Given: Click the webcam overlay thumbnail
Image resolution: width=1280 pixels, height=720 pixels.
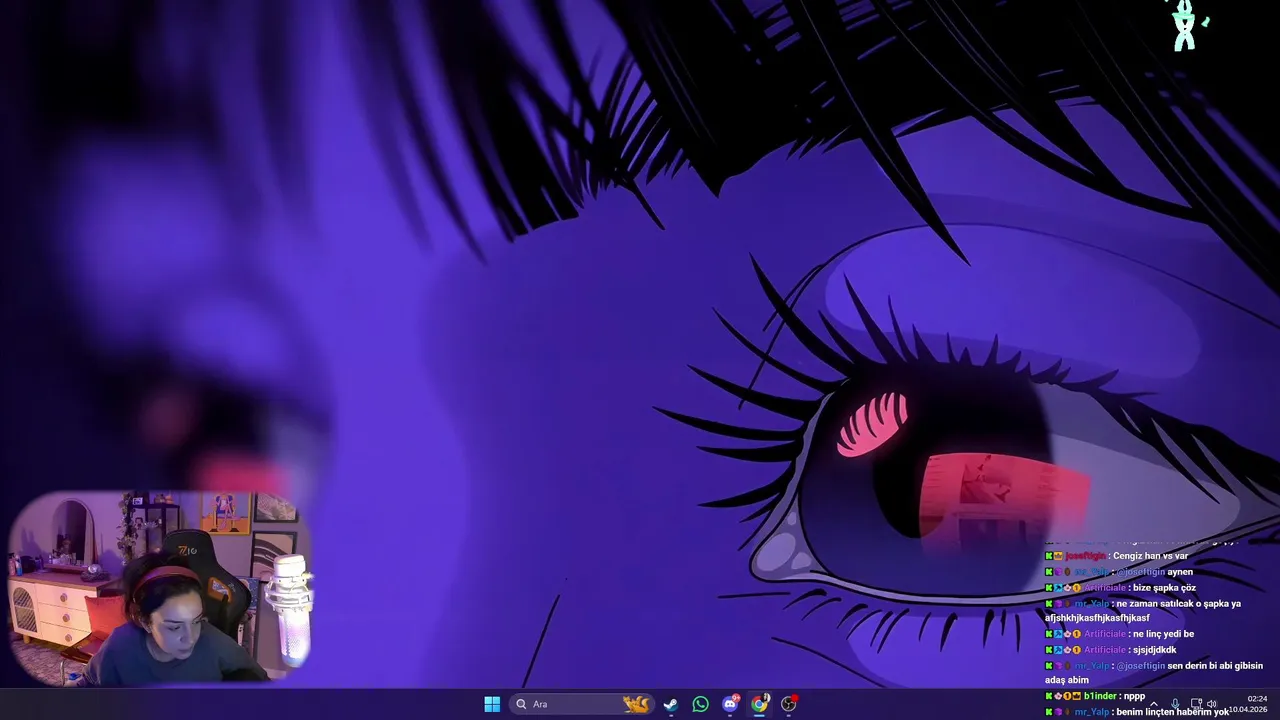Looking at the screenshot, I should pos(160,588).
